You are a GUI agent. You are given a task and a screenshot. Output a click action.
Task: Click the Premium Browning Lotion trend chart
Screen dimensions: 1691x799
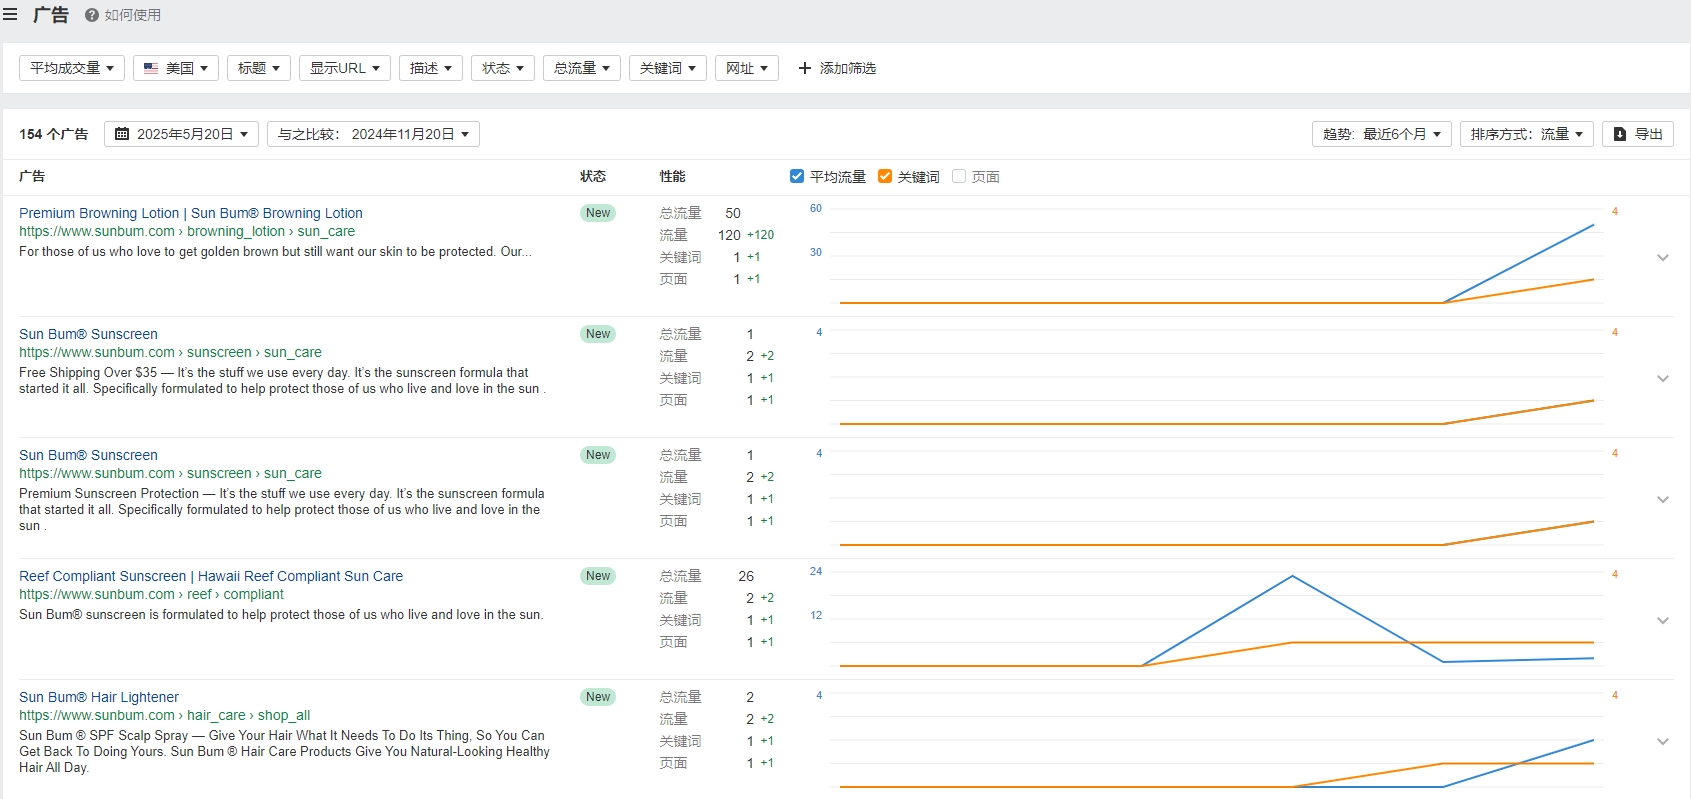point(1216,256)
